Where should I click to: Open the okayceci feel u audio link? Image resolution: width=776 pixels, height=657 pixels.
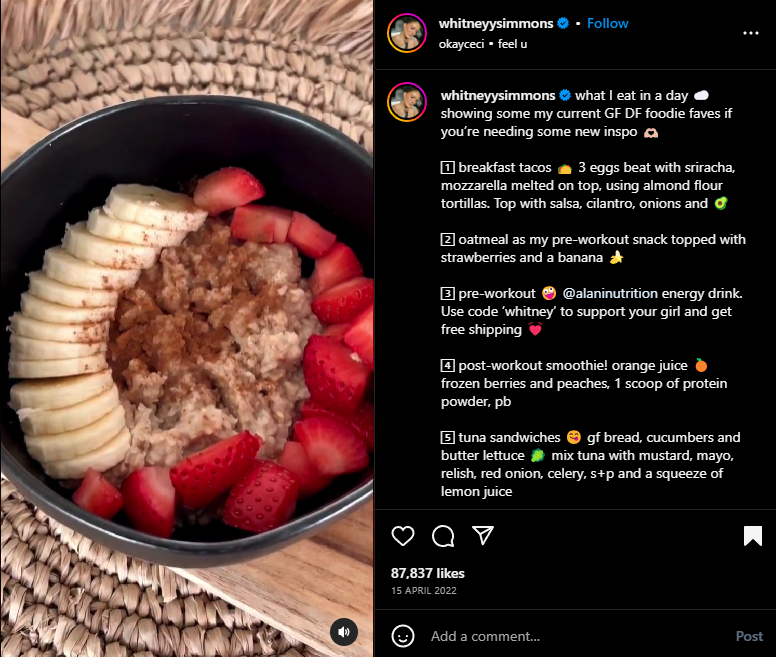tap(483, 44)
